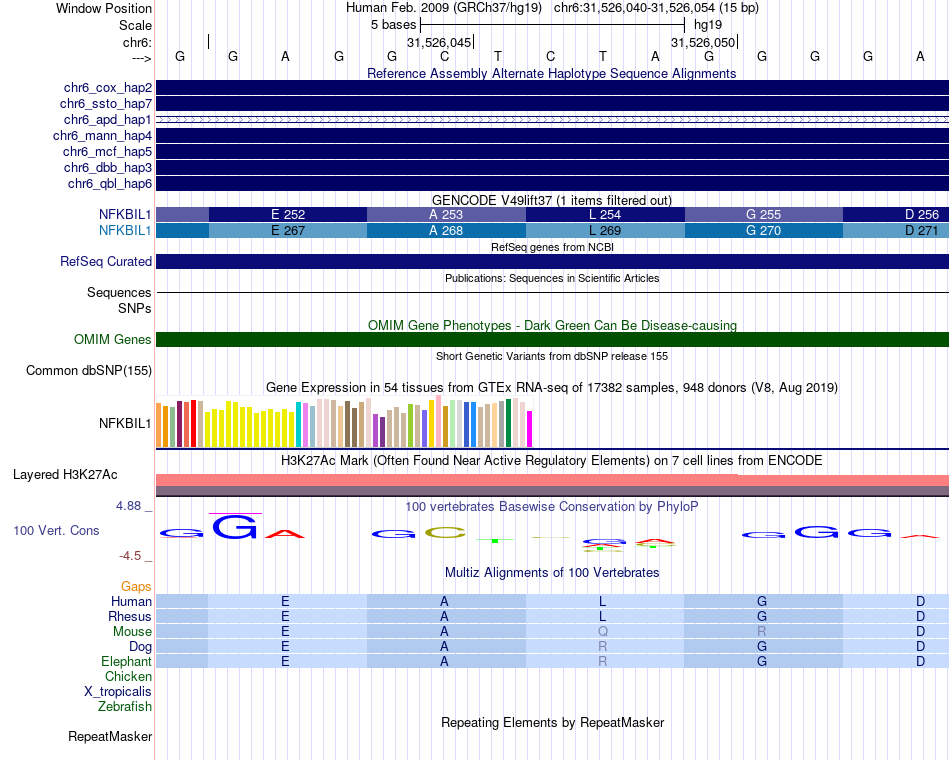Open Publications: Sequences in Scientific Articles title
Screen dimensions: 950x760
[x=552, y=278]
